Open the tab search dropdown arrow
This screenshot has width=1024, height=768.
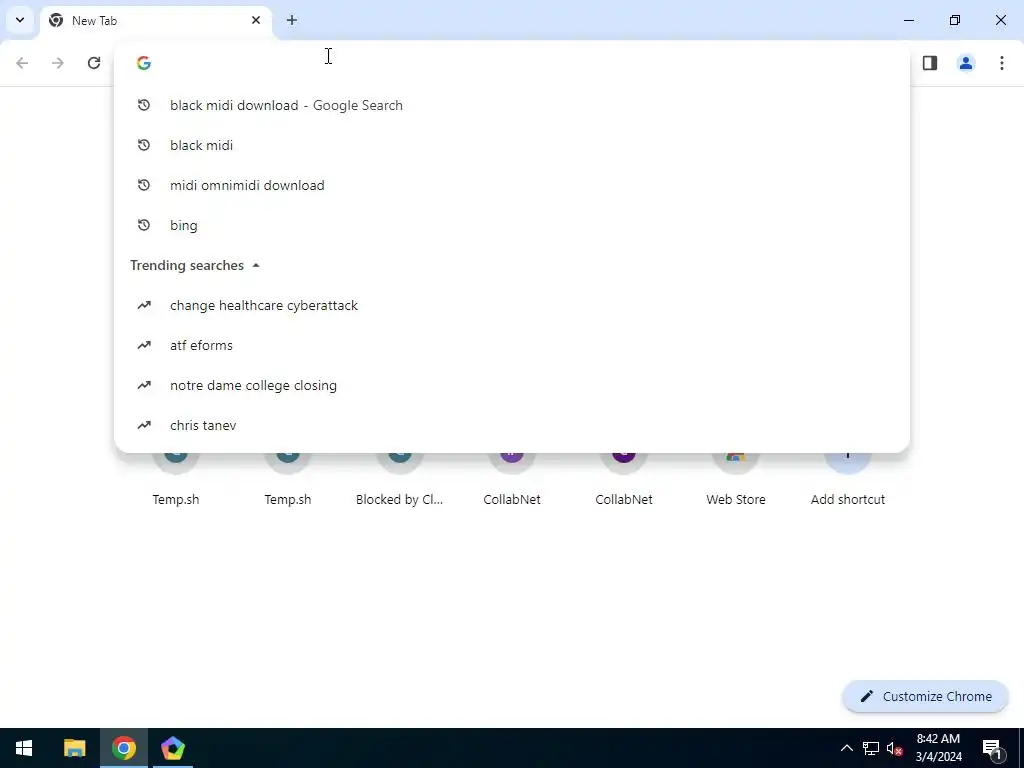(x=20, y=20)
